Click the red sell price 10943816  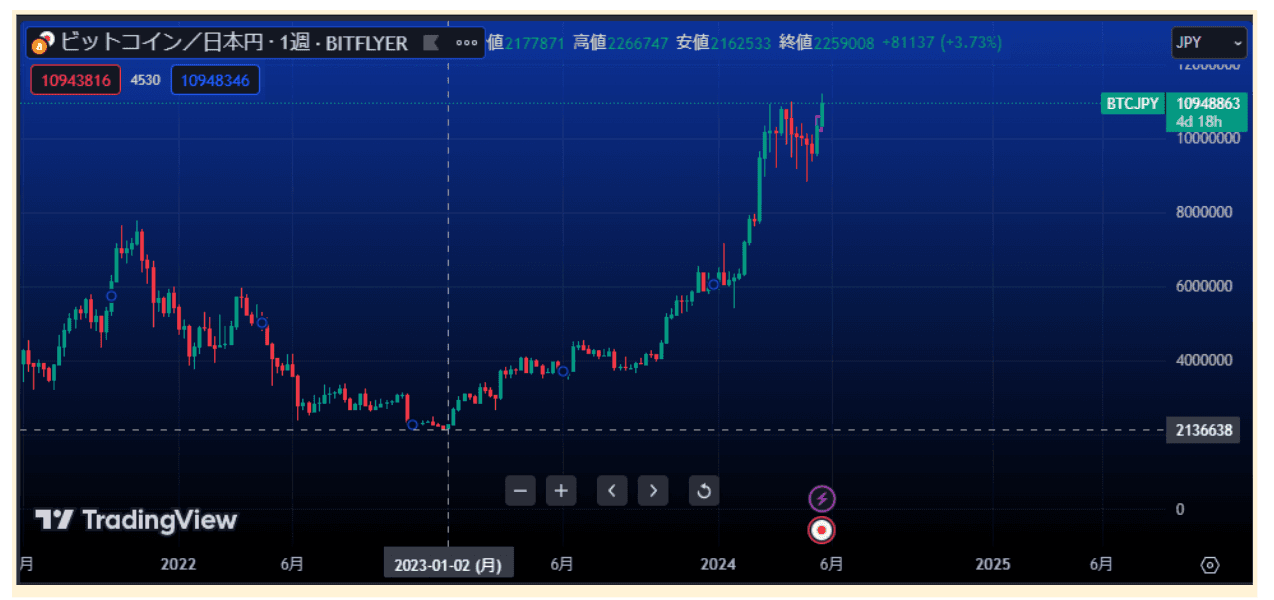click(x=76, y=80)
